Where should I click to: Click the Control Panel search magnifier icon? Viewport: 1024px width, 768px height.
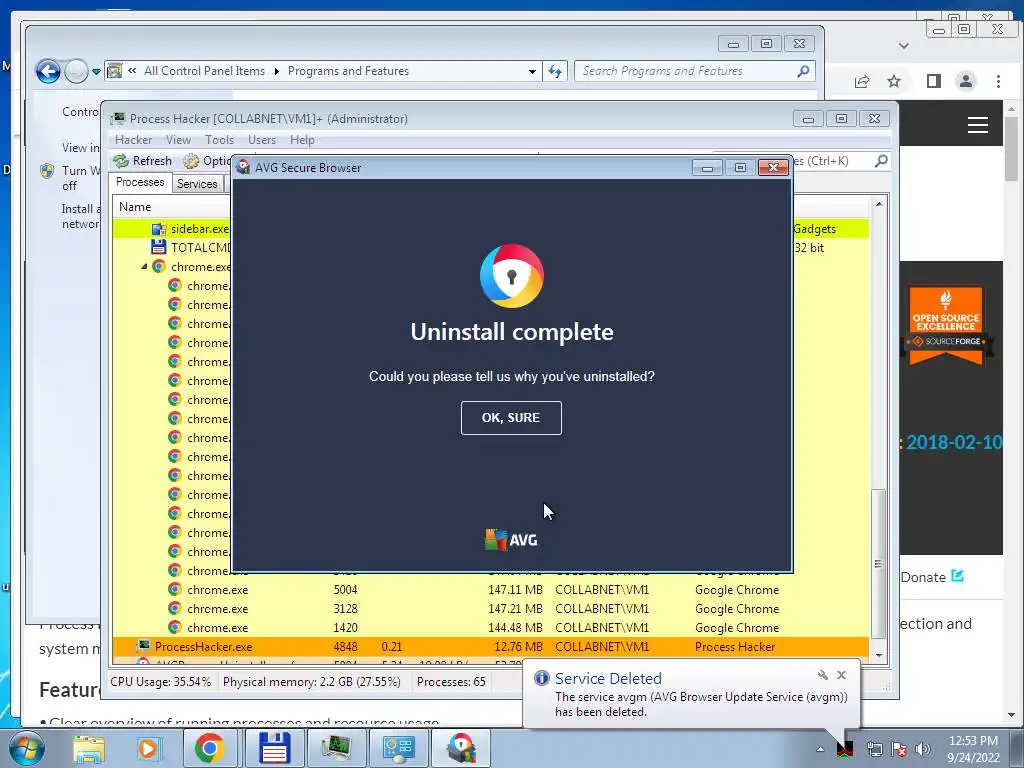coord(803,71)
